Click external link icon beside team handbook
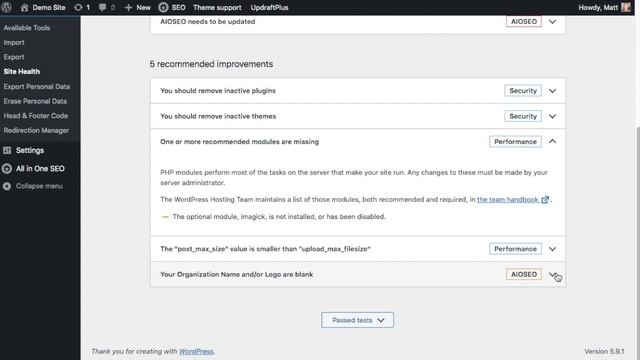 coord(545,200)
